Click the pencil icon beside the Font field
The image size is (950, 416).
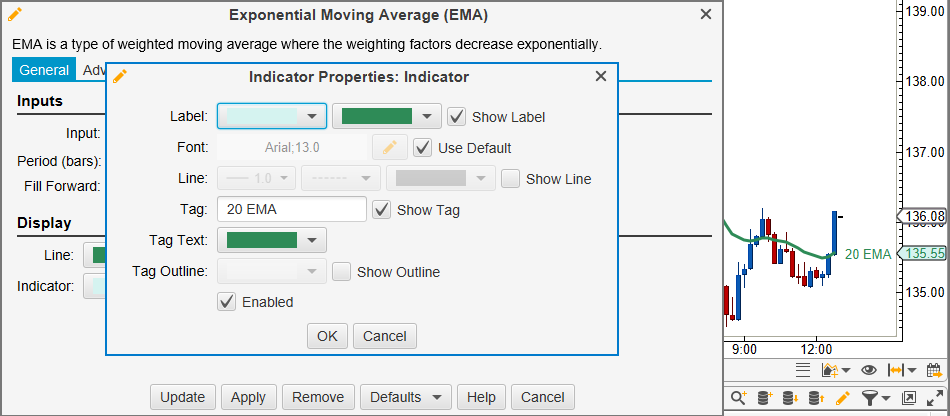pos(390,148)
